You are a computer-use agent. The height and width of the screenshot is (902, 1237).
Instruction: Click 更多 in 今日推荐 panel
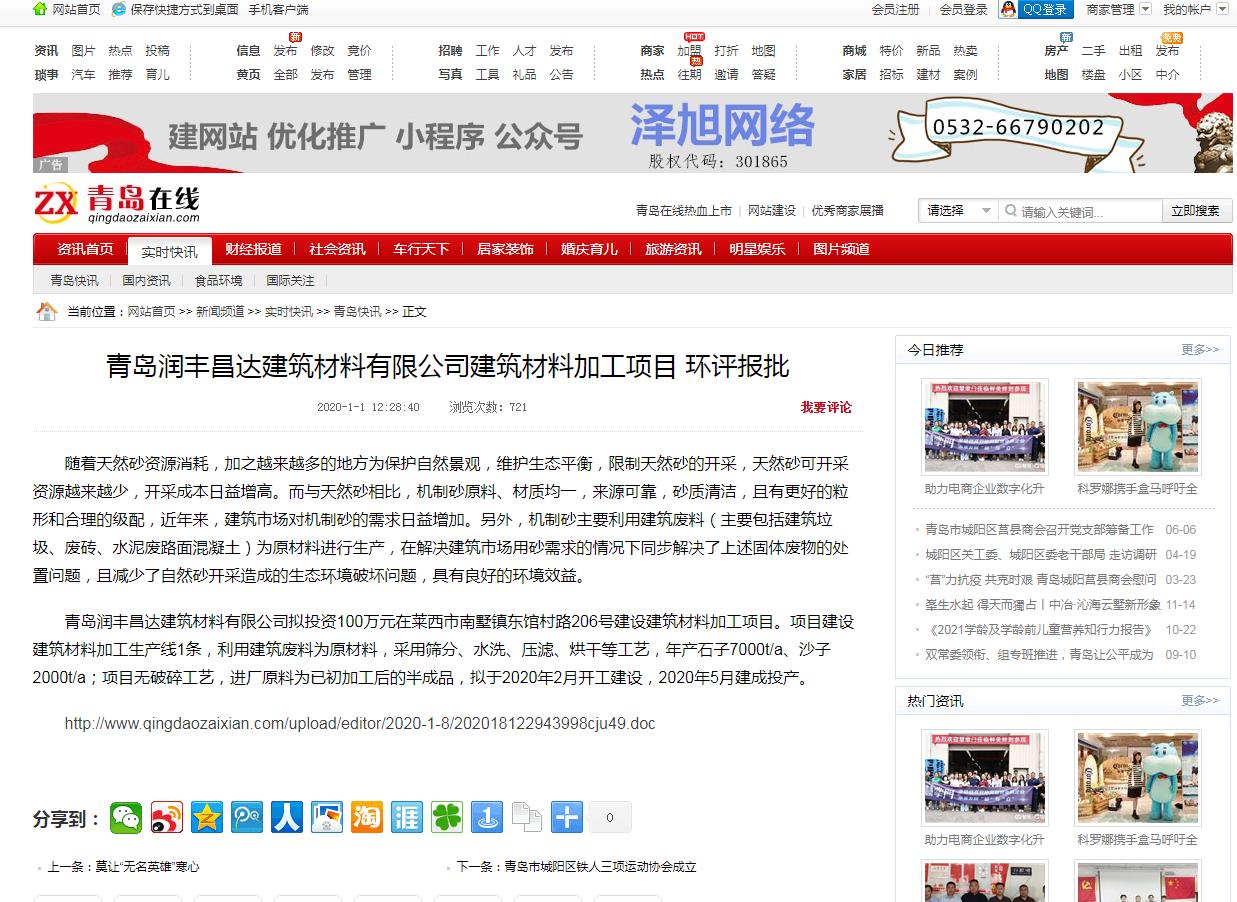(x=1200, y=349)
